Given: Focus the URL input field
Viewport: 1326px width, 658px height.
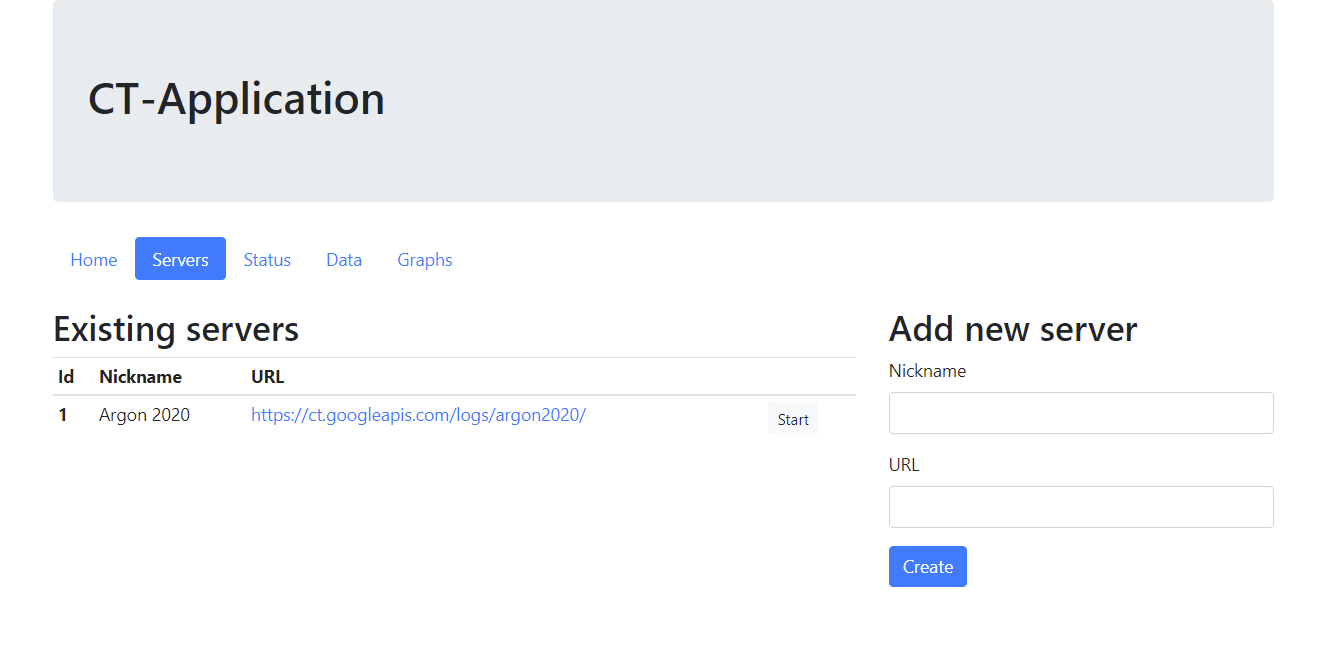Looking at the screenshot, I should [1081, 507].
